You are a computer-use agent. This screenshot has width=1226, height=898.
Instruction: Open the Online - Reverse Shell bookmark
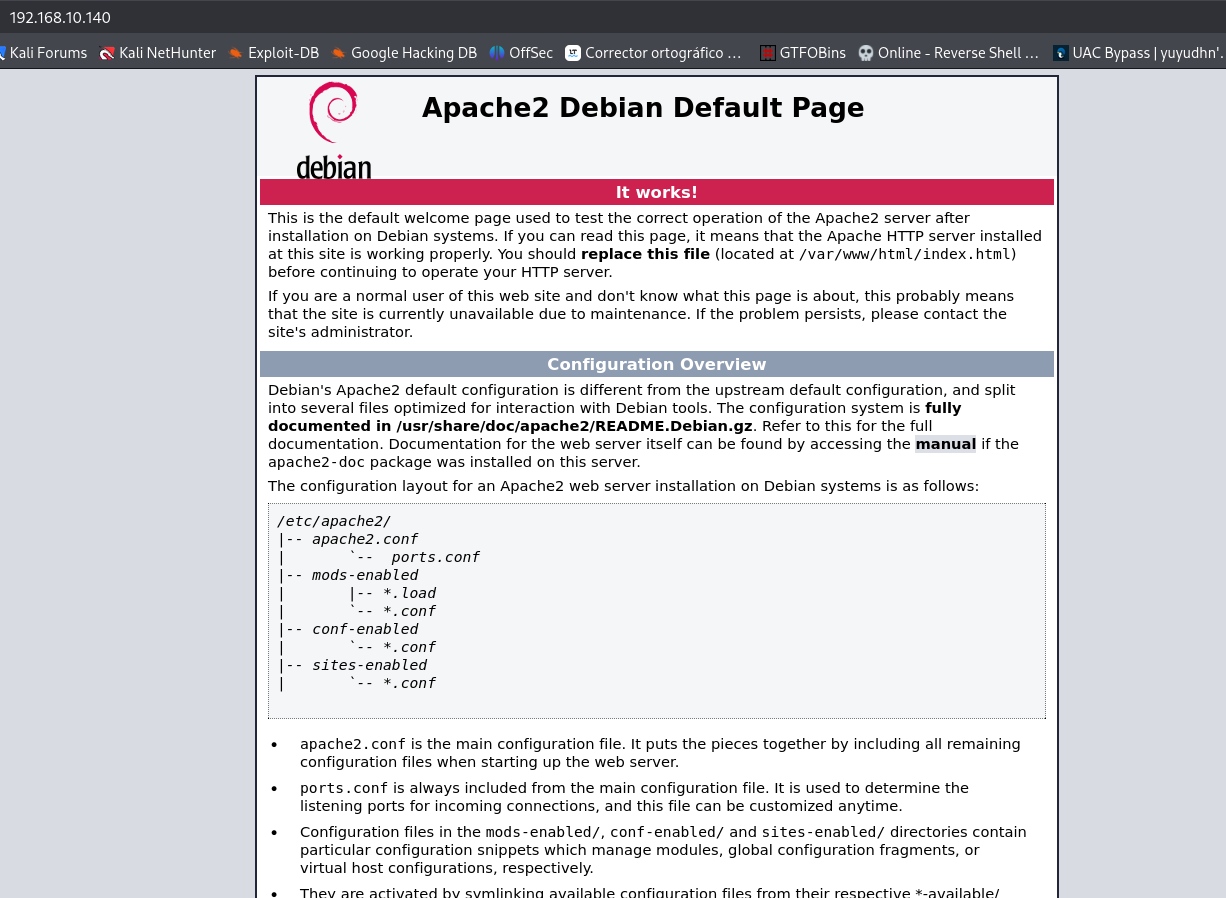tap(949, 53)
